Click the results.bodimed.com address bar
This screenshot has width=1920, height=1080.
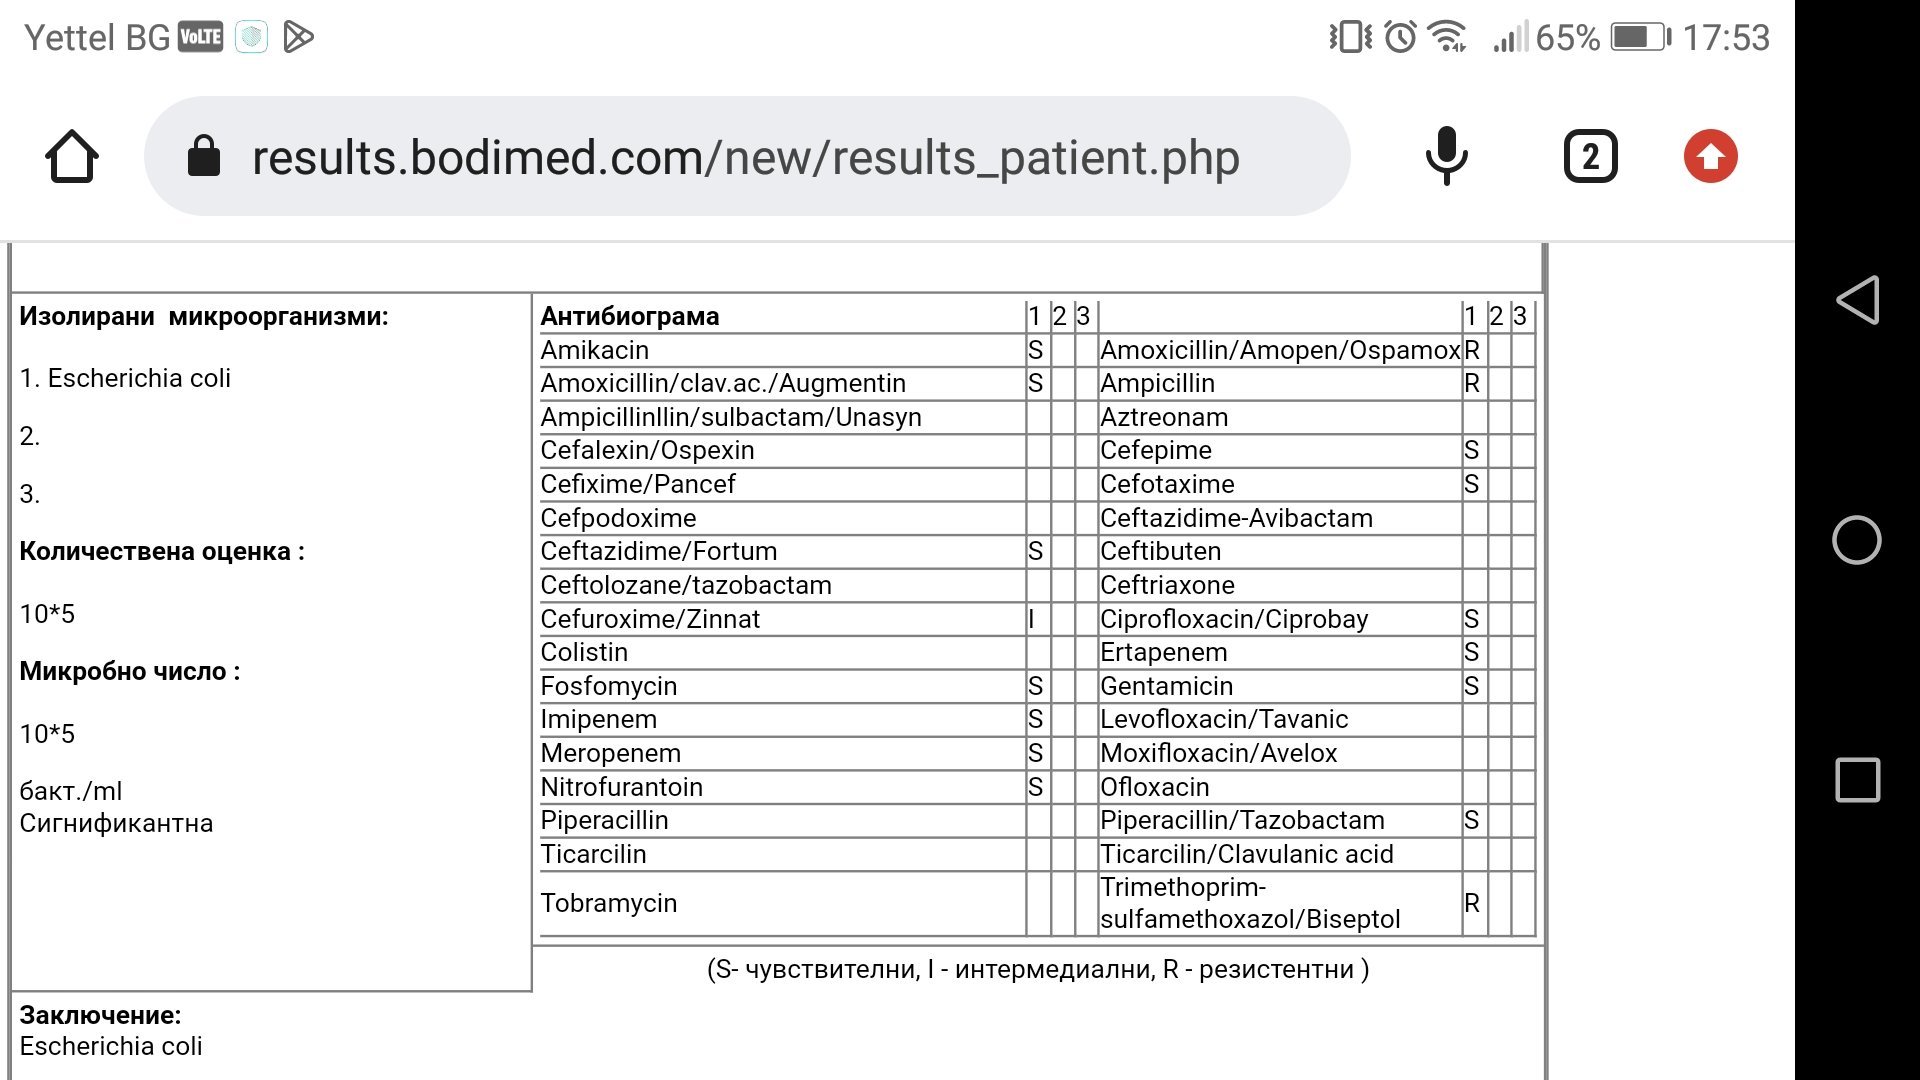(745, 158)
